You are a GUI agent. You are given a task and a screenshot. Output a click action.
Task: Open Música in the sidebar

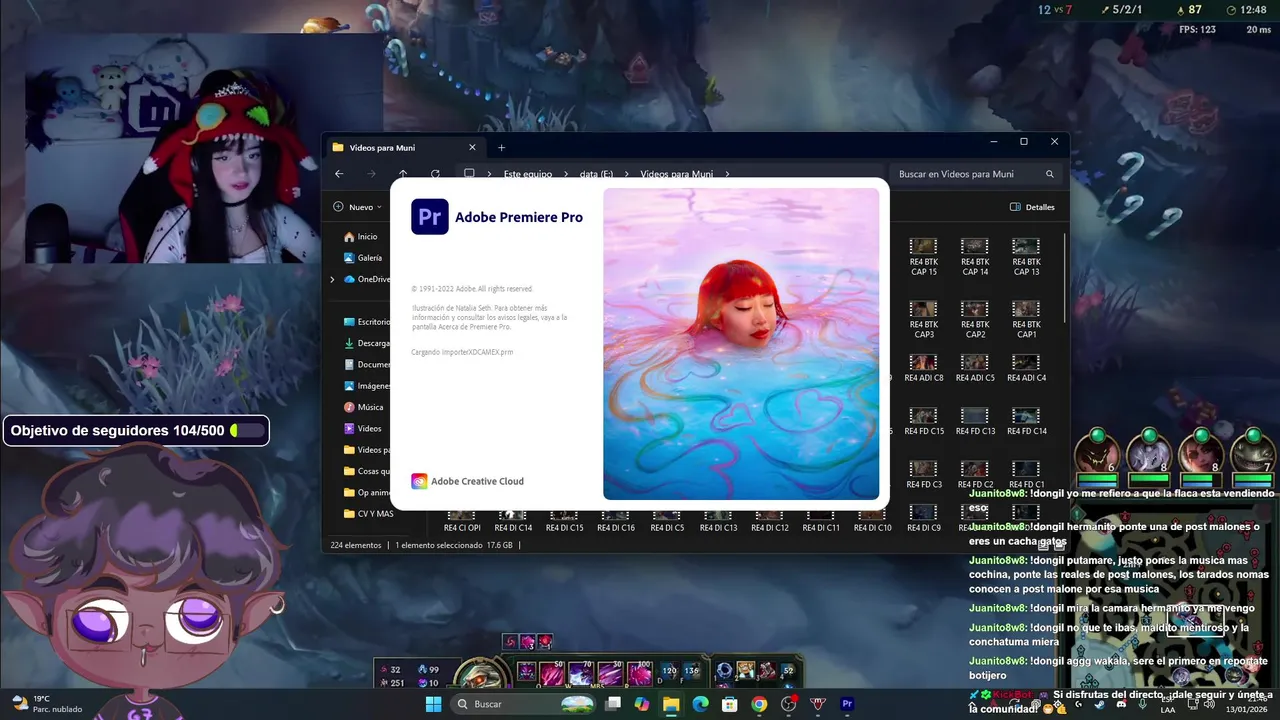(x=364, y=407)
